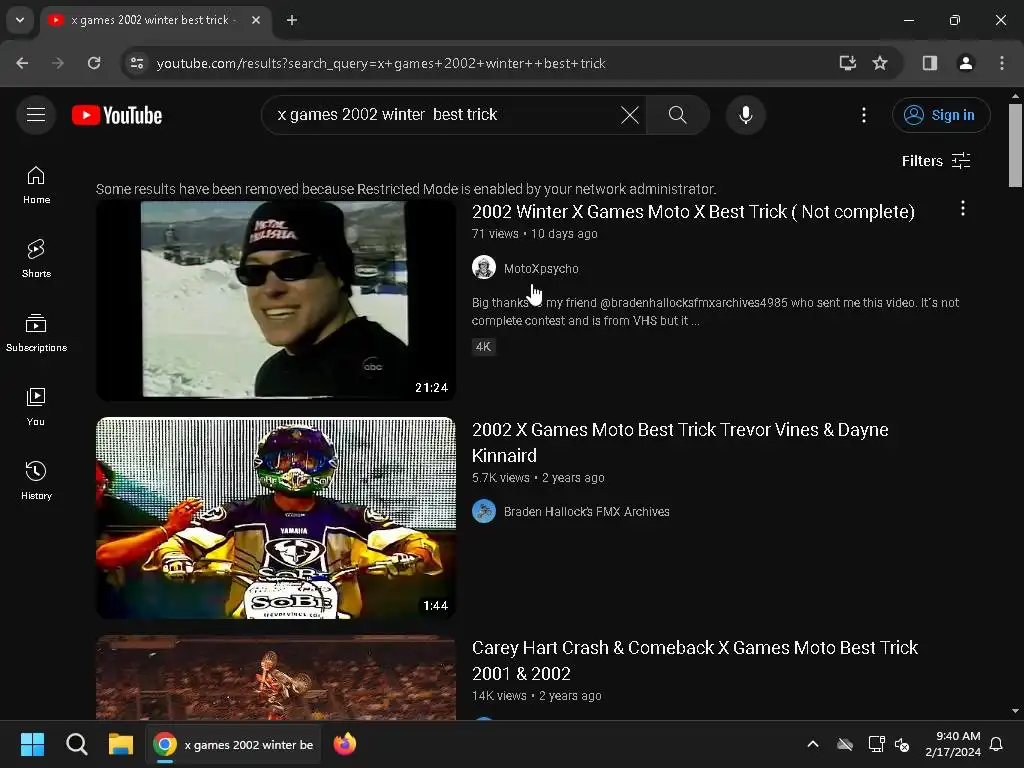Screen dimensions: 1024x768
Task: Play the Carey Hart crash thumbnail
Action: pyautogui.click(x=276, y=677)
